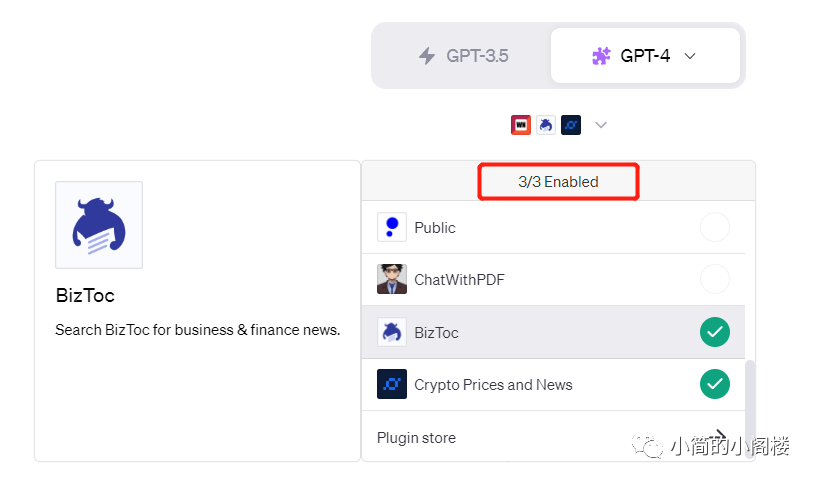Enable the Public plugin checkbox
Image resolution: width=816 pixels, height=482 pixels.
click(x=715, y=227)
